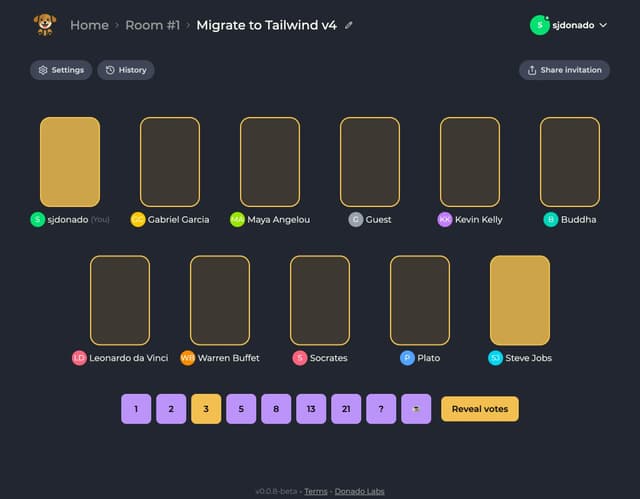Click the pencil icon to edit room title

(349, 25)
